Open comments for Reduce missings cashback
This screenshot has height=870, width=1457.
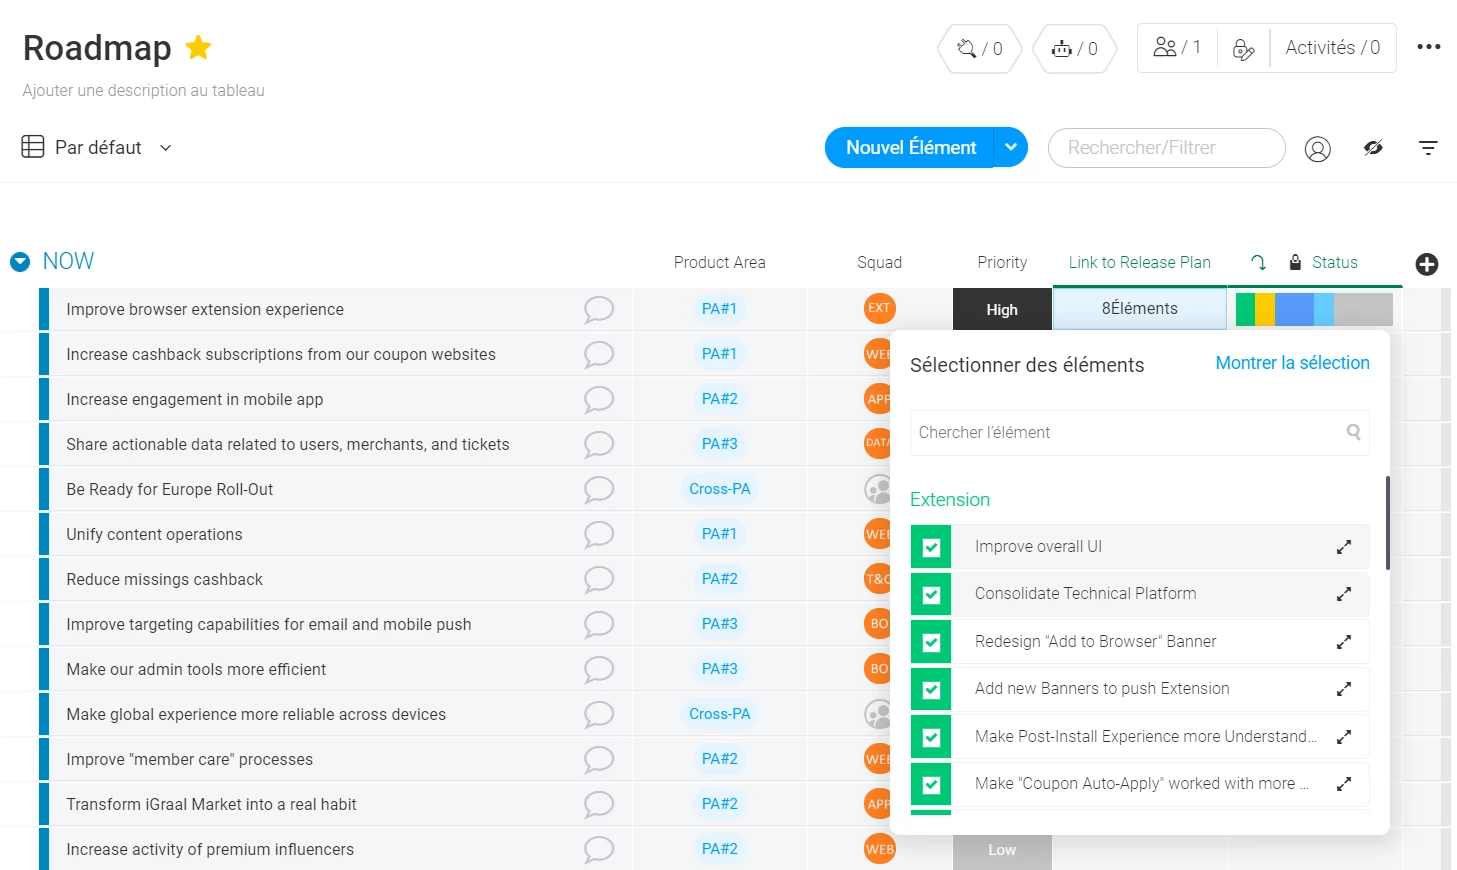click(599, 579)
